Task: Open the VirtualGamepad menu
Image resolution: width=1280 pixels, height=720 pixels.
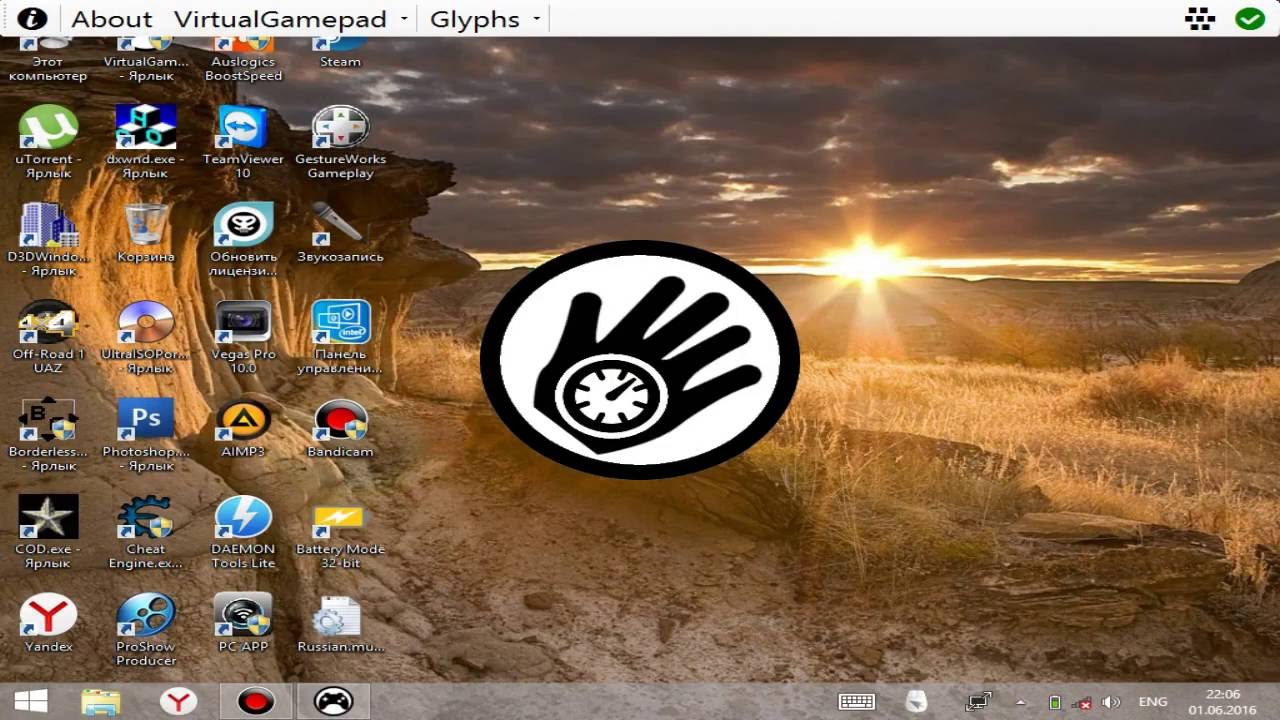Action: pos(280,19)
